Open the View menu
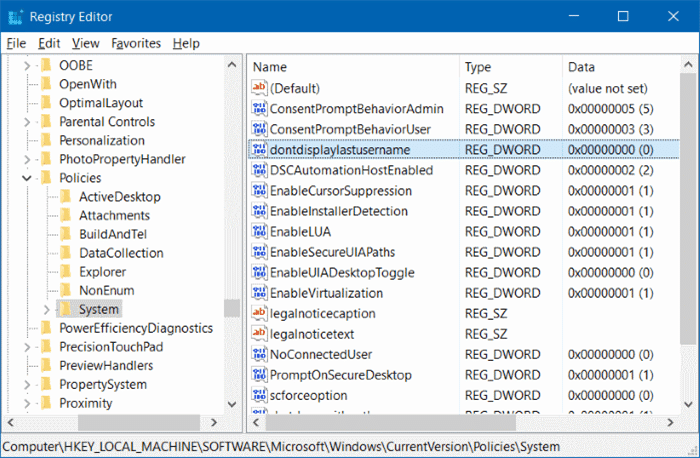Image resolution: width=700 pixels, height=458 pixels. [86, 43]
